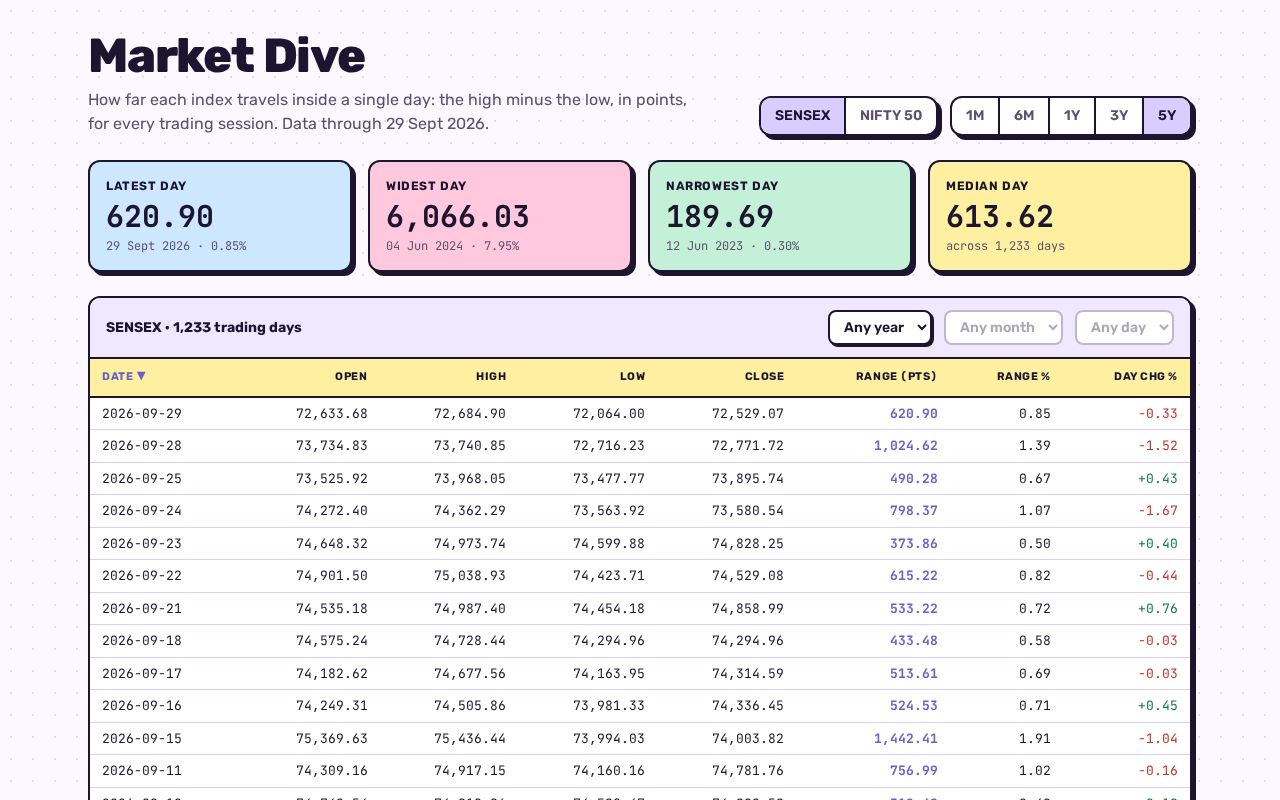Click close value 74,336.45
The height and width of the screenshot is (800, 1280).
[x=748, y=706]
